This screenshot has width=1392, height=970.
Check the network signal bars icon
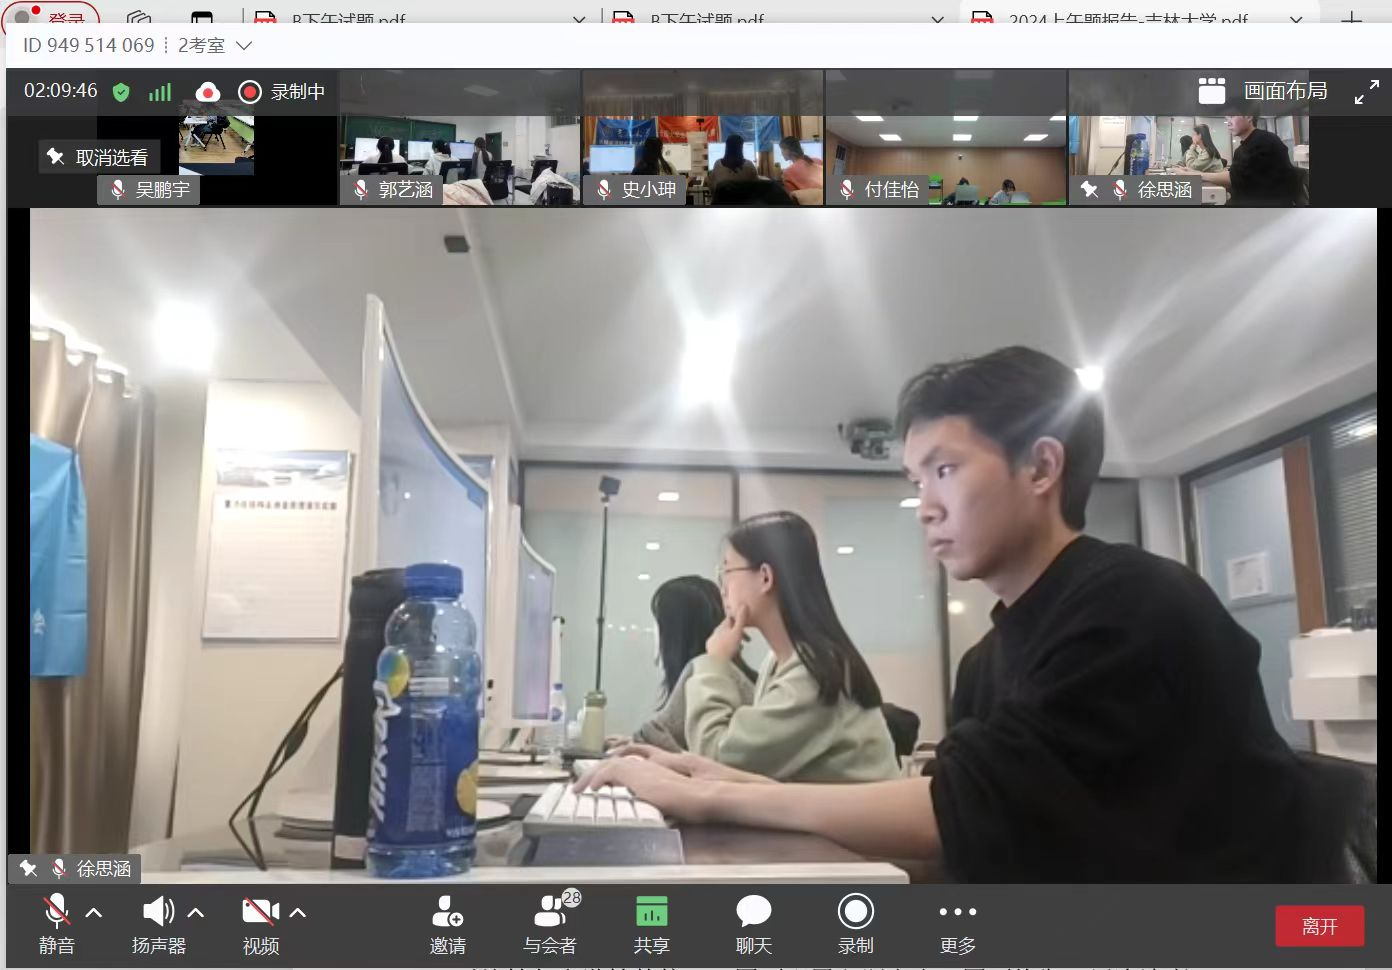160,92
